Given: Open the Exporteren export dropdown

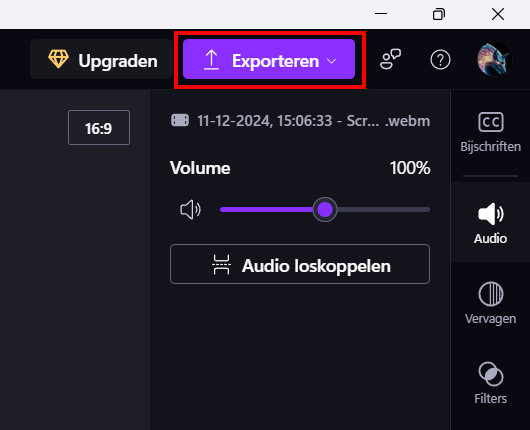Looking at the screenshot, I should tap(269, 59).
